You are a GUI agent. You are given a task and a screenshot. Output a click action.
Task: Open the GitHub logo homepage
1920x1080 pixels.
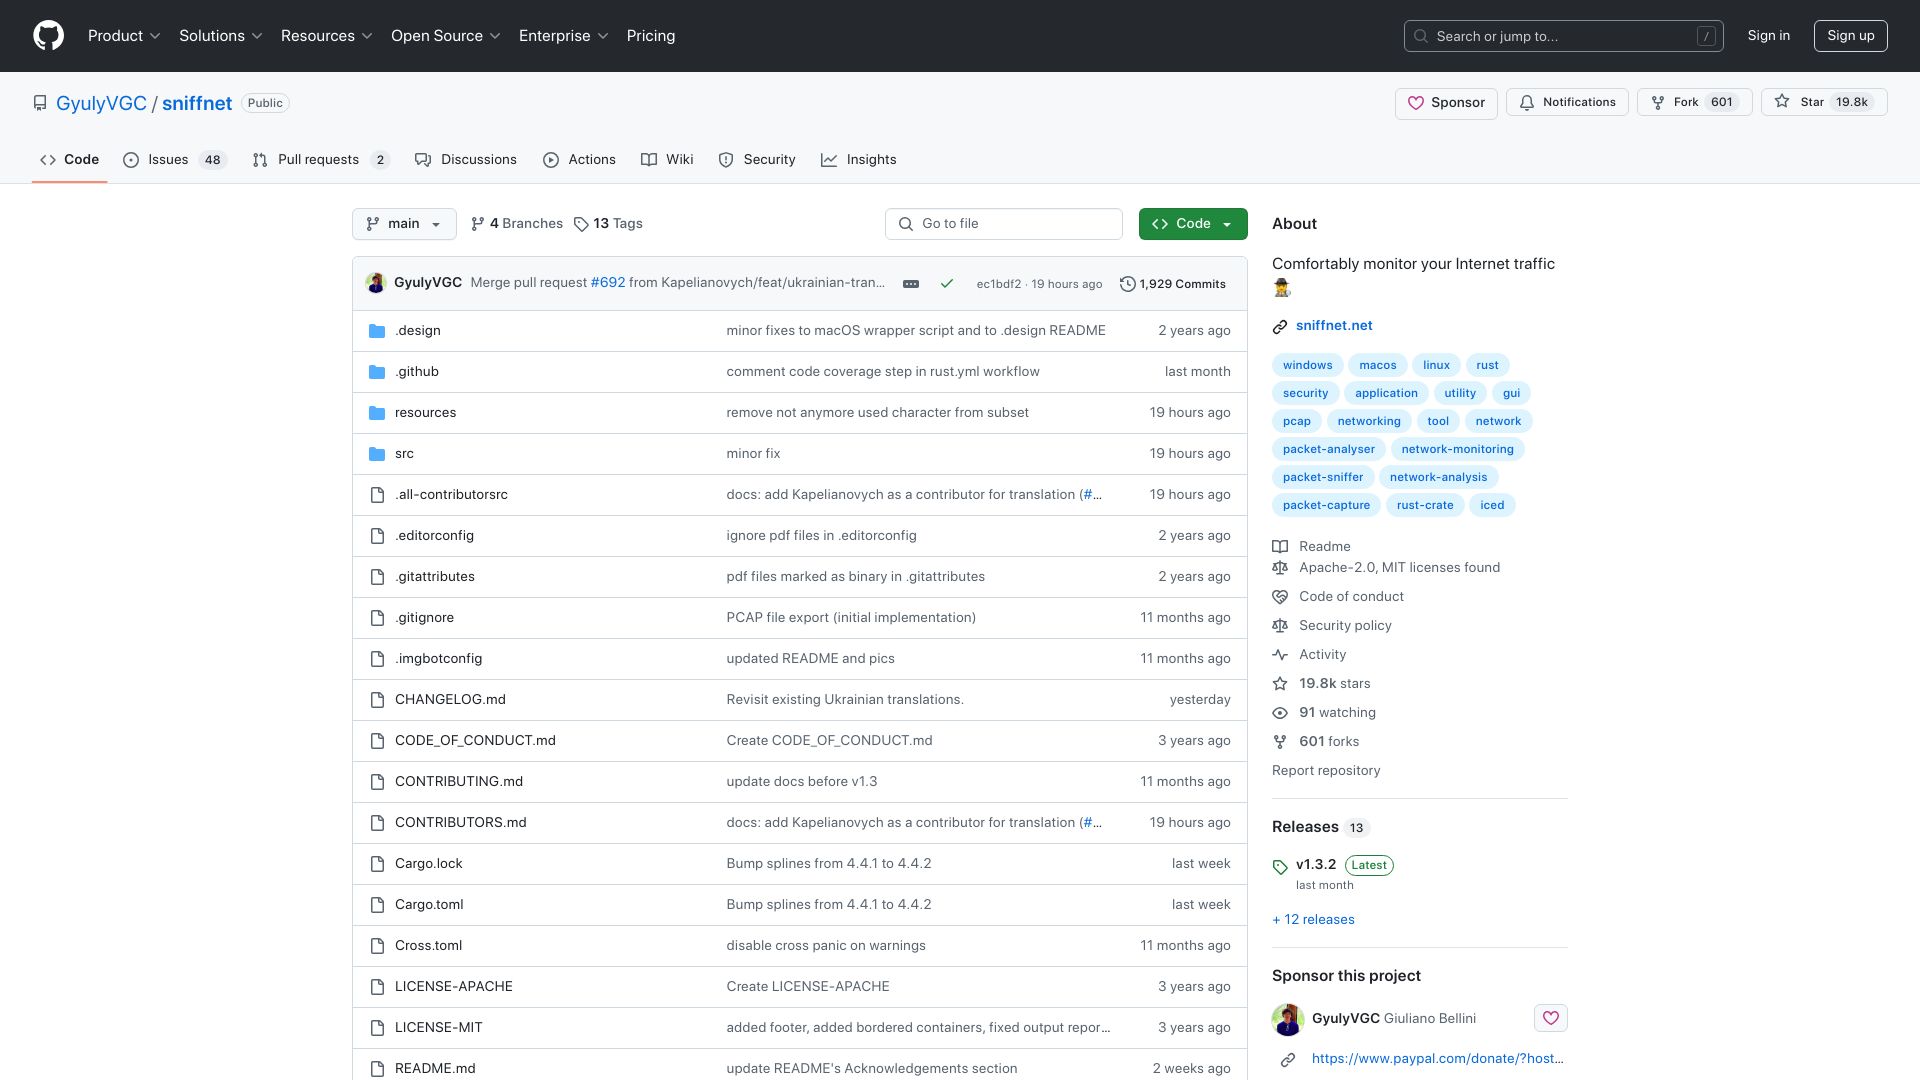tap(48, 36)
